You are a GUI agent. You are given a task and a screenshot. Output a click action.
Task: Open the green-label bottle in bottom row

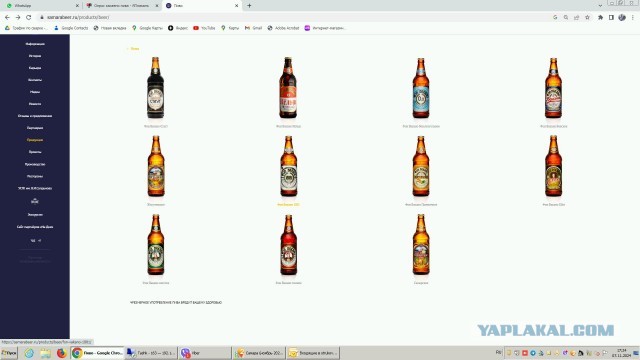pyautogui.click(x=156, y=244)
